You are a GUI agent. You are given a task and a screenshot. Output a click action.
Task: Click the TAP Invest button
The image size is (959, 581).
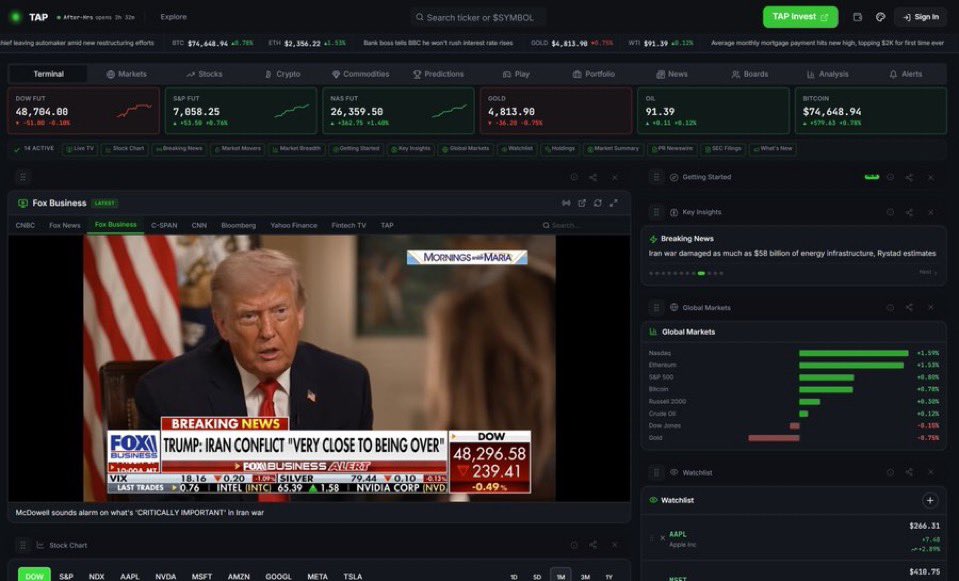(800, 17)
